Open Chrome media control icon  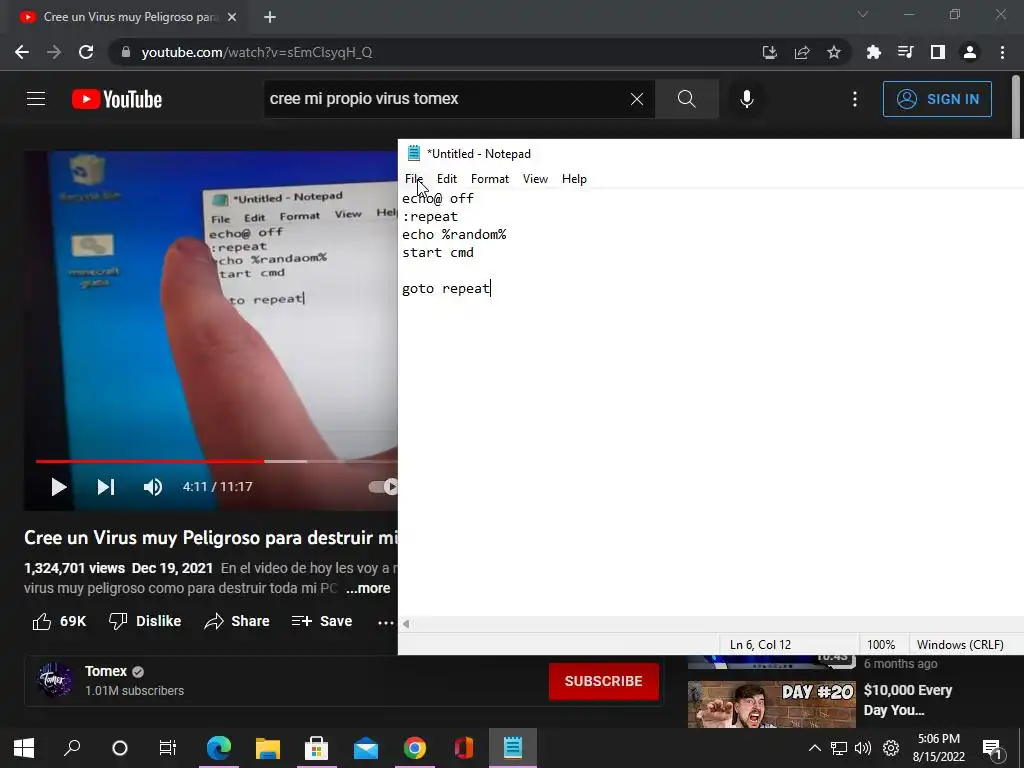click(905, 52)
